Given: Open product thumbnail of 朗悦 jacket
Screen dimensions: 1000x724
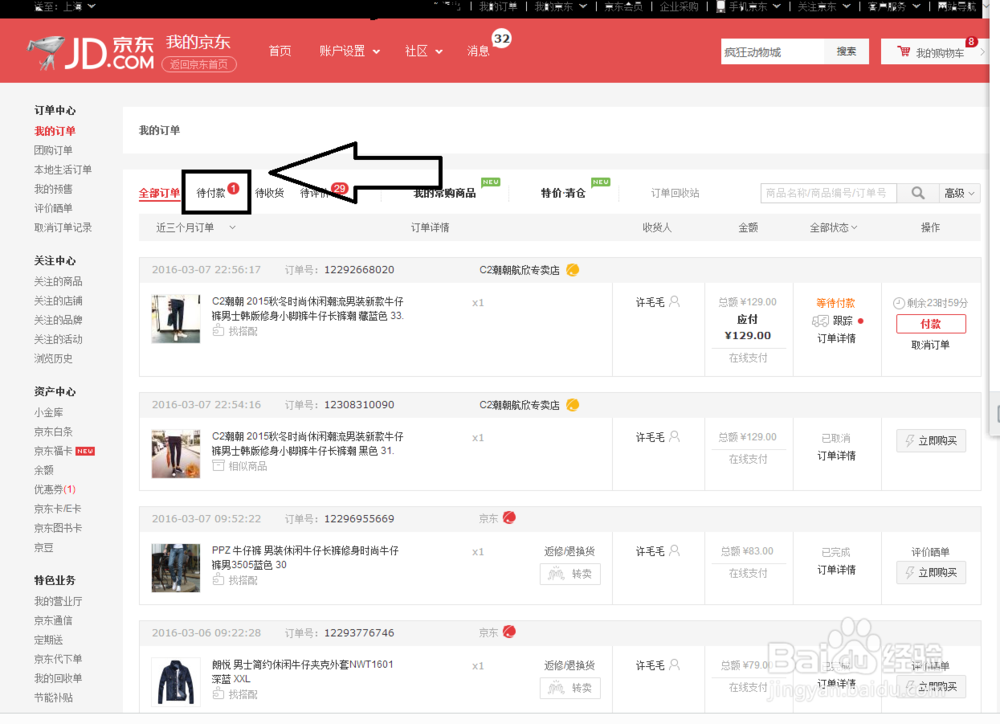Looking at the screenshot, I should coord(175,682).
